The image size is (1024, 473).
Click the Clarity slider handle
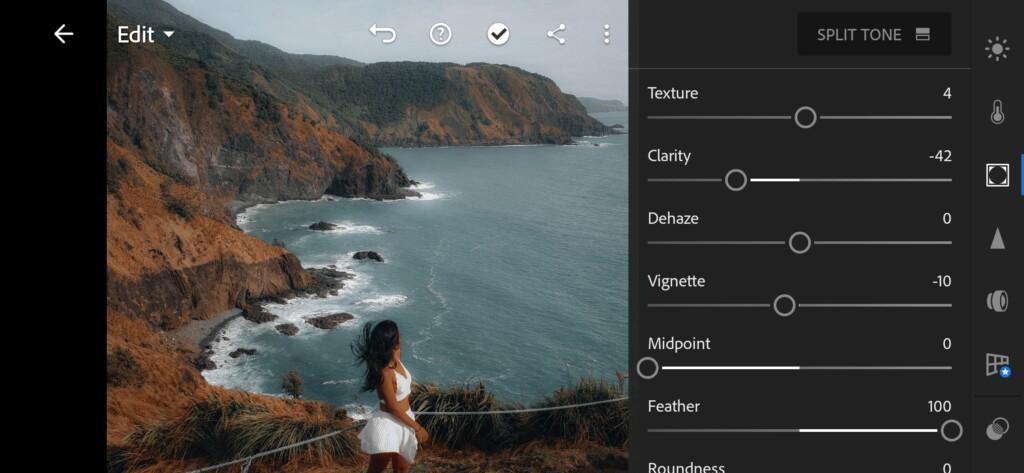pos(736,180)
